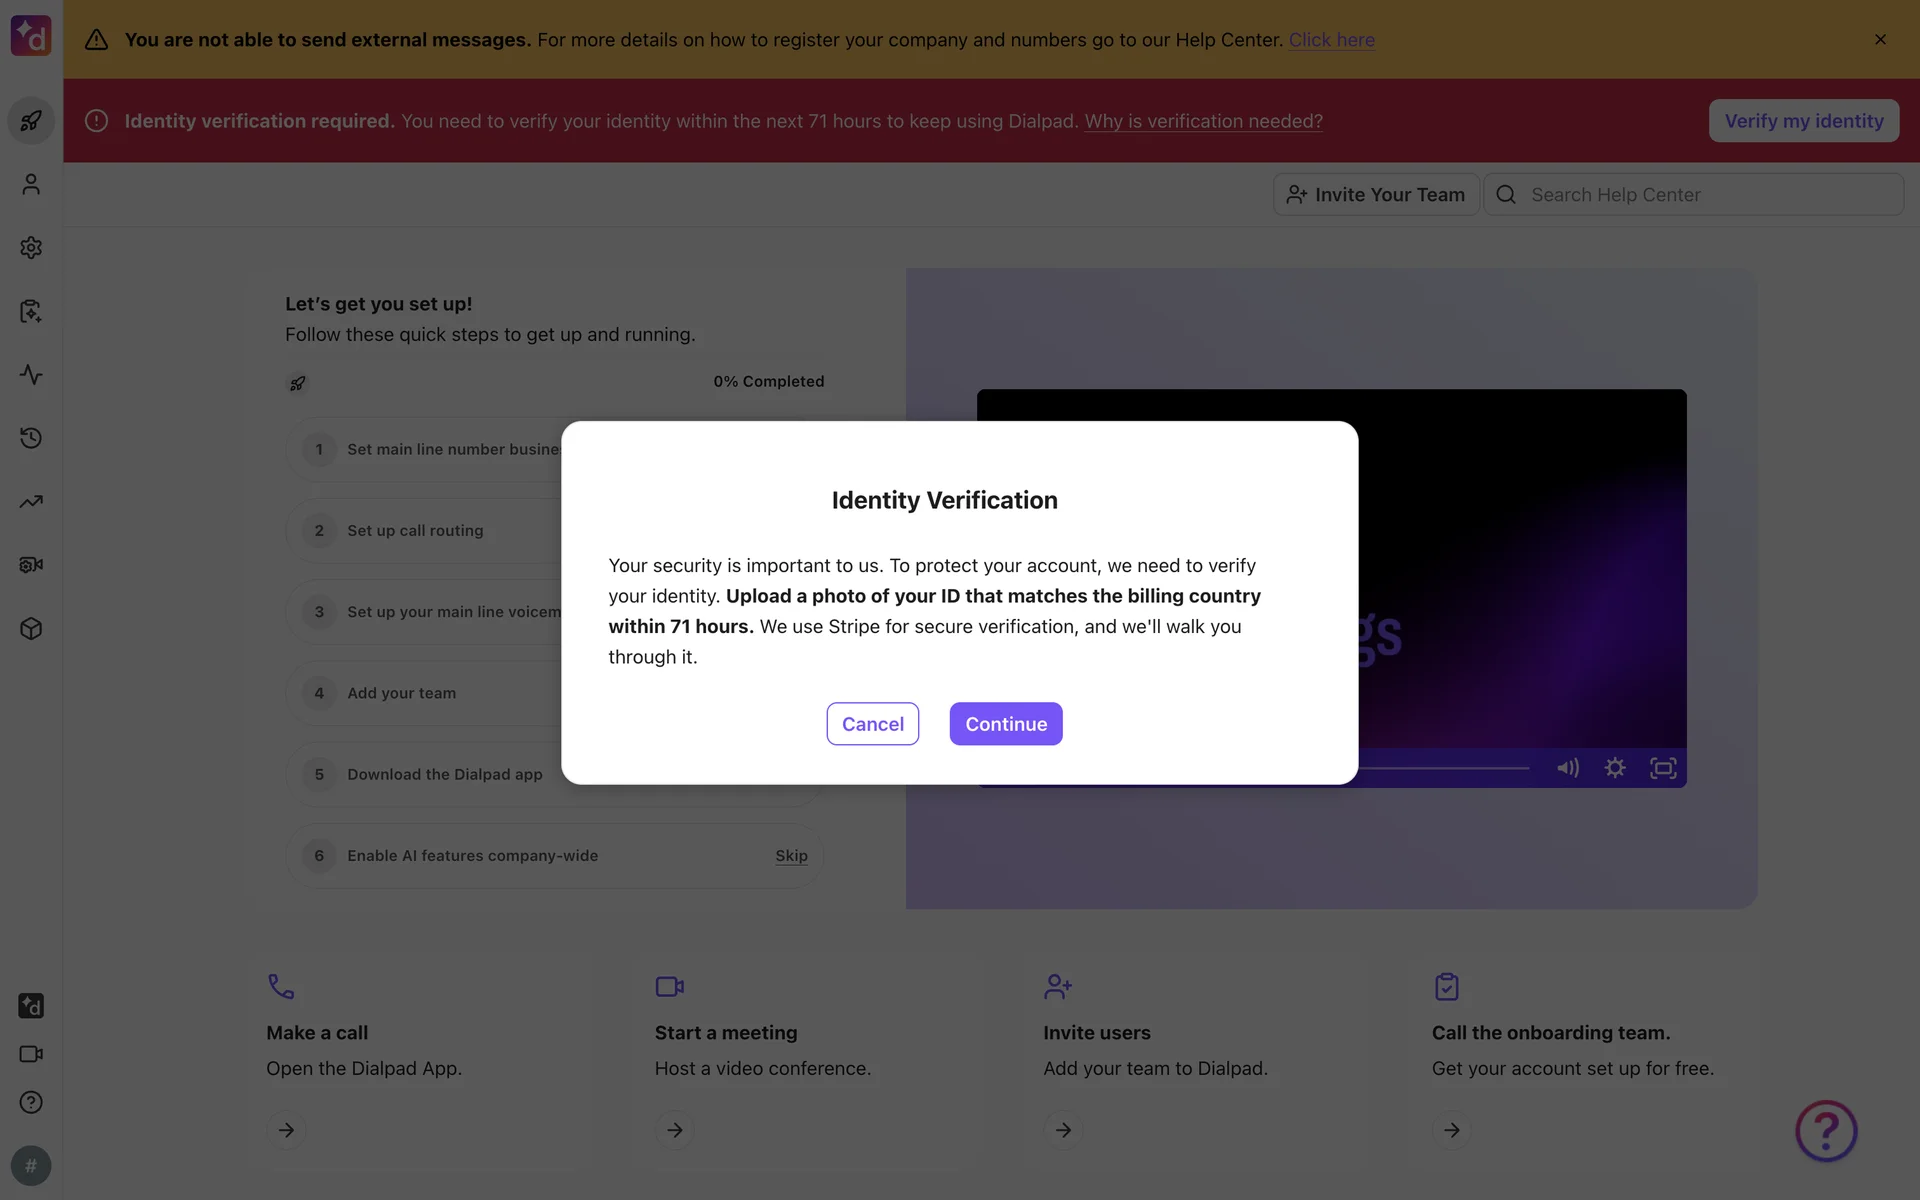
Task: Toggle fullscreen on the video player
Action: coord(1663,768)
